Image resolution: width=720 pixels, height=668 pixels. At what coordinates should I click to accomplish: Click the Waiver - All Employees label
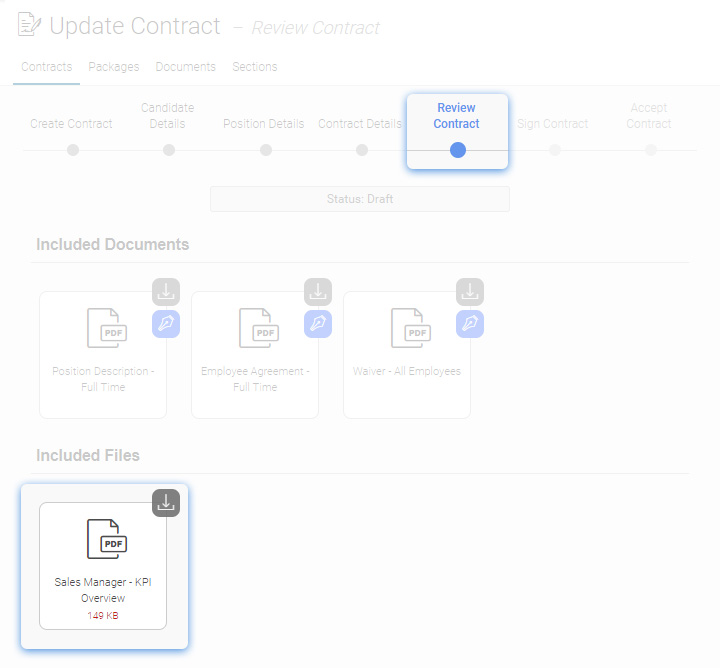(407, 371)
